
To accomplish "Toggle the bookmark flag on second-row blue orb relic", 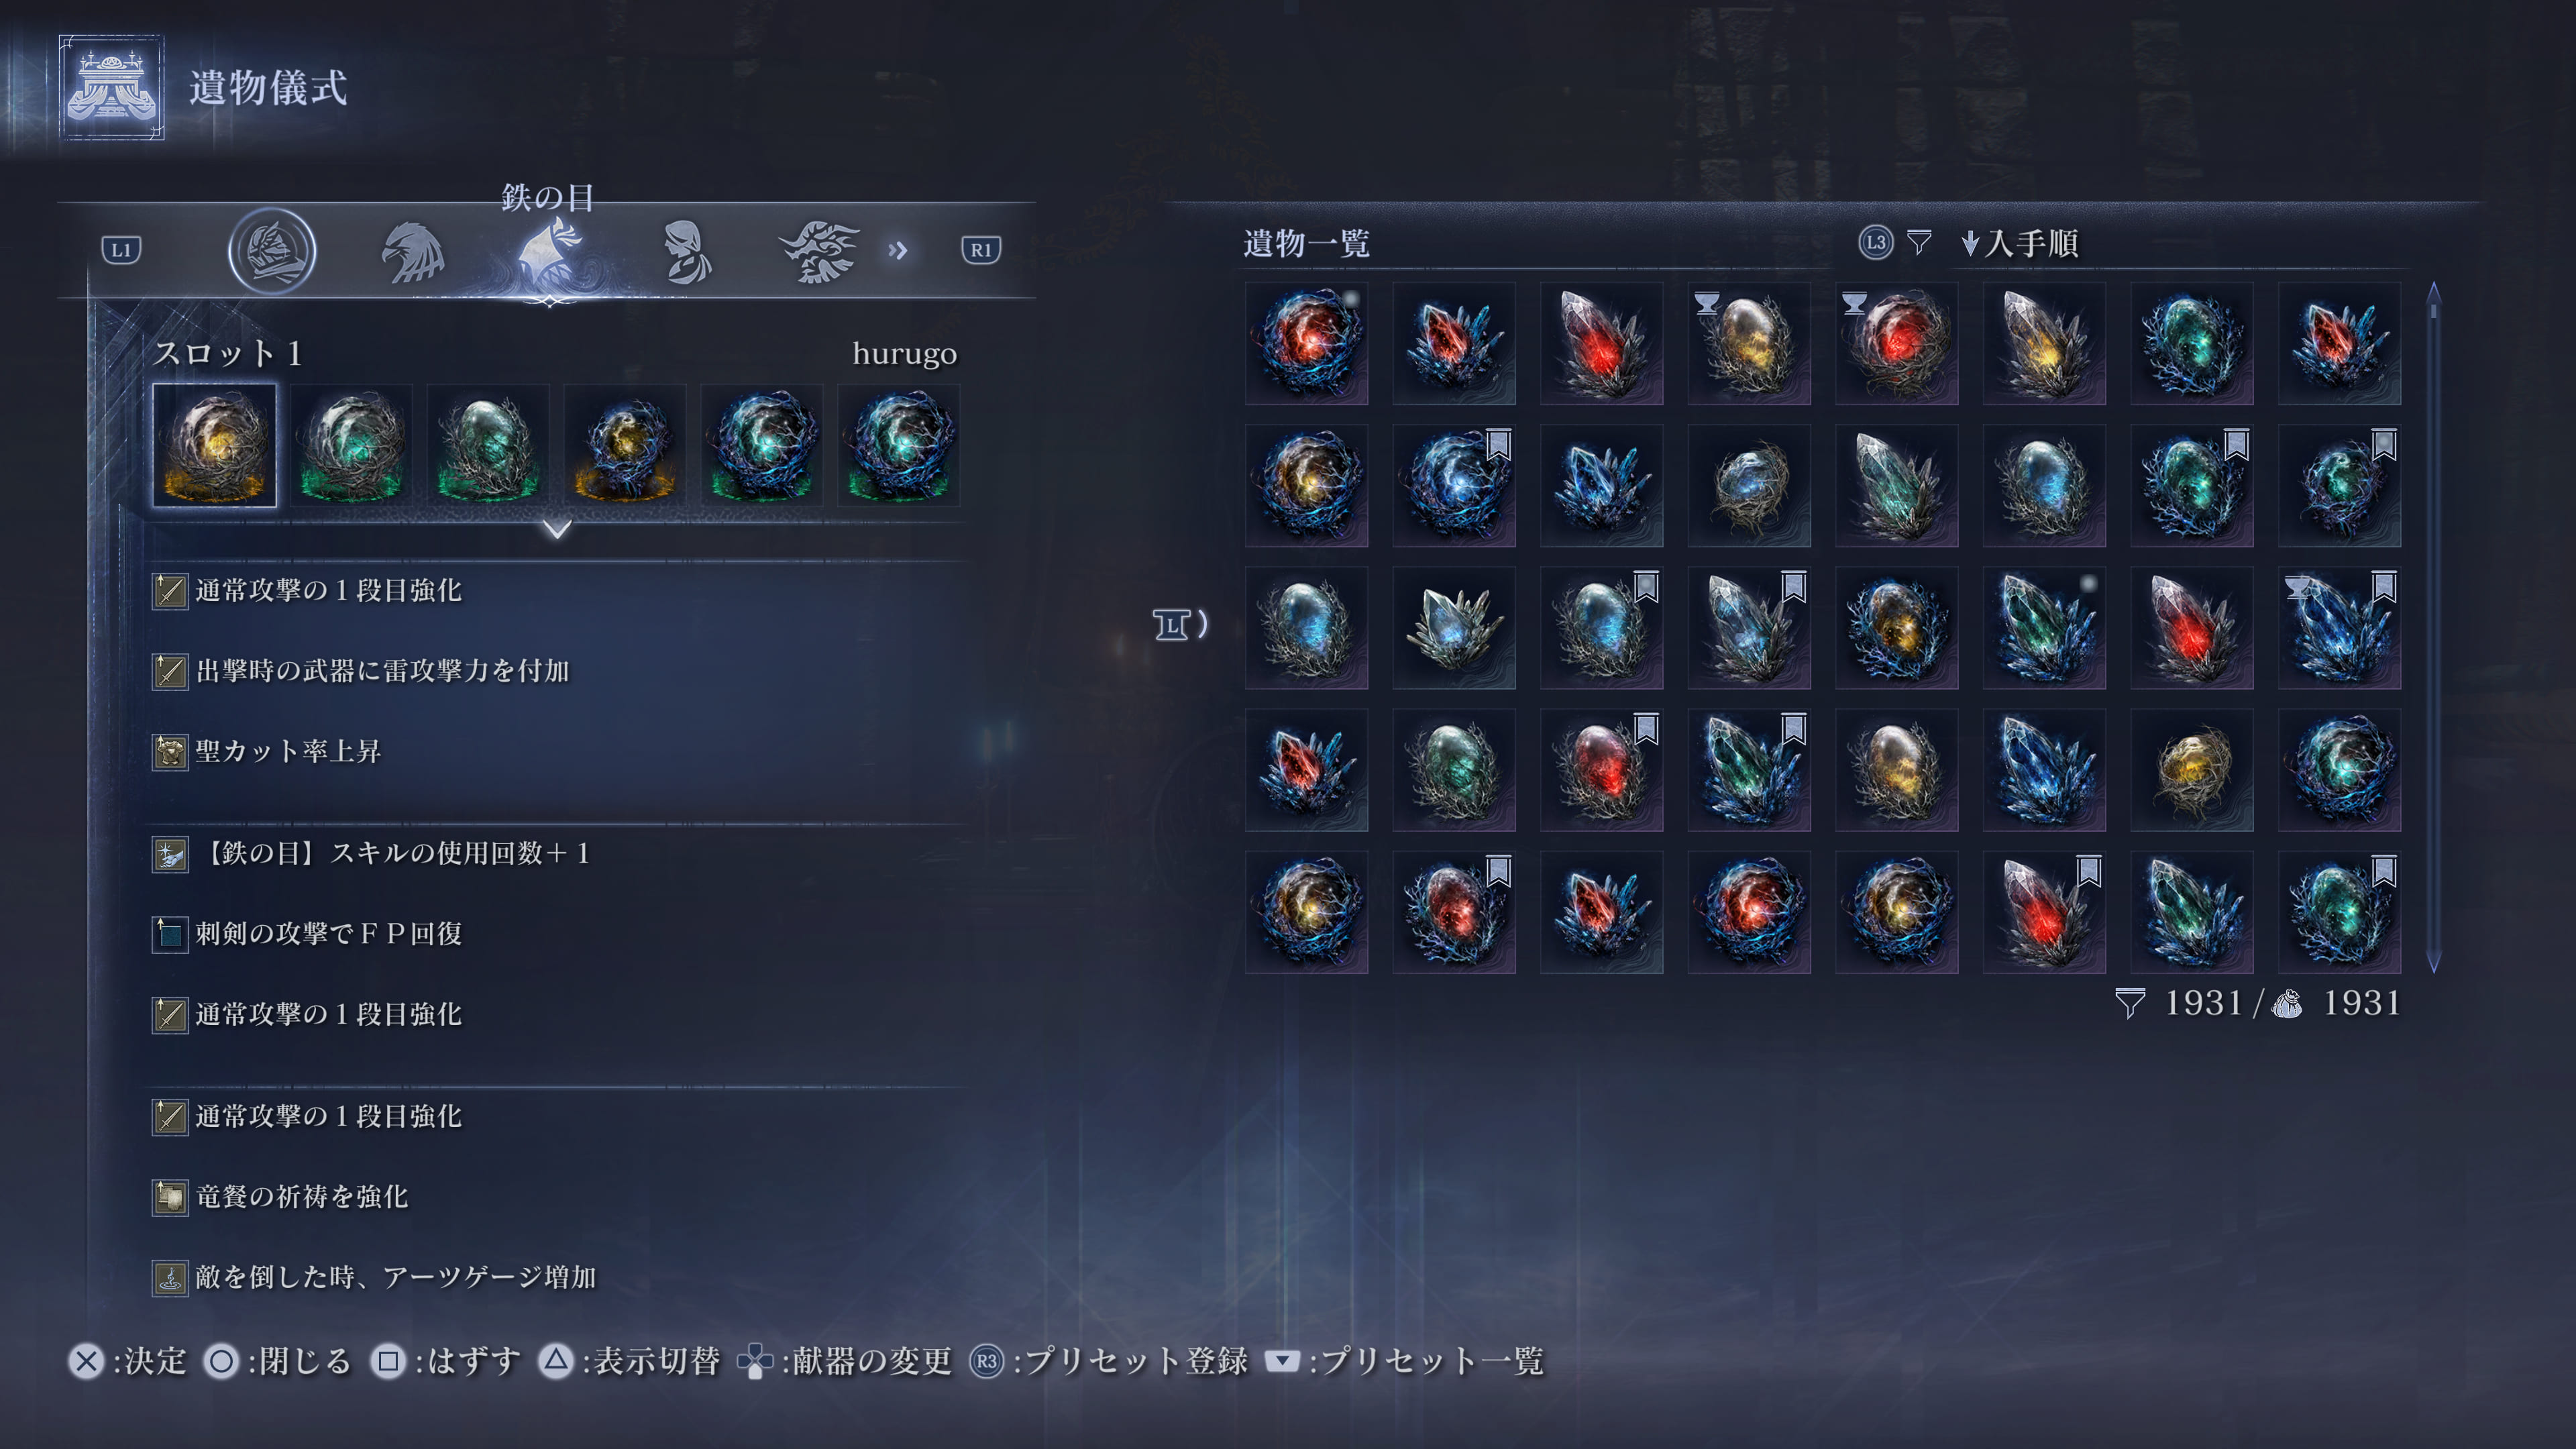I will [1498, 444].
